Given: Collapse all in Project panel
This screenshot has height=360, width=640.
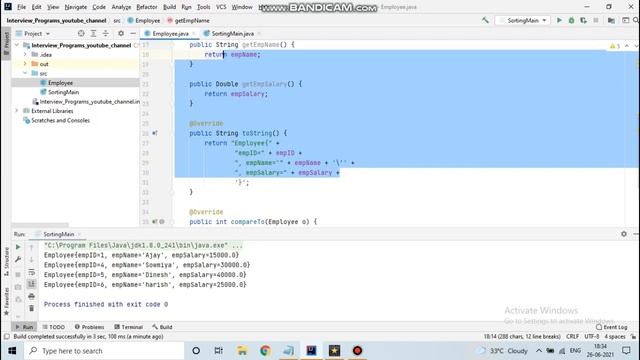Looking at the screenshot, I should tap(105, 33).
